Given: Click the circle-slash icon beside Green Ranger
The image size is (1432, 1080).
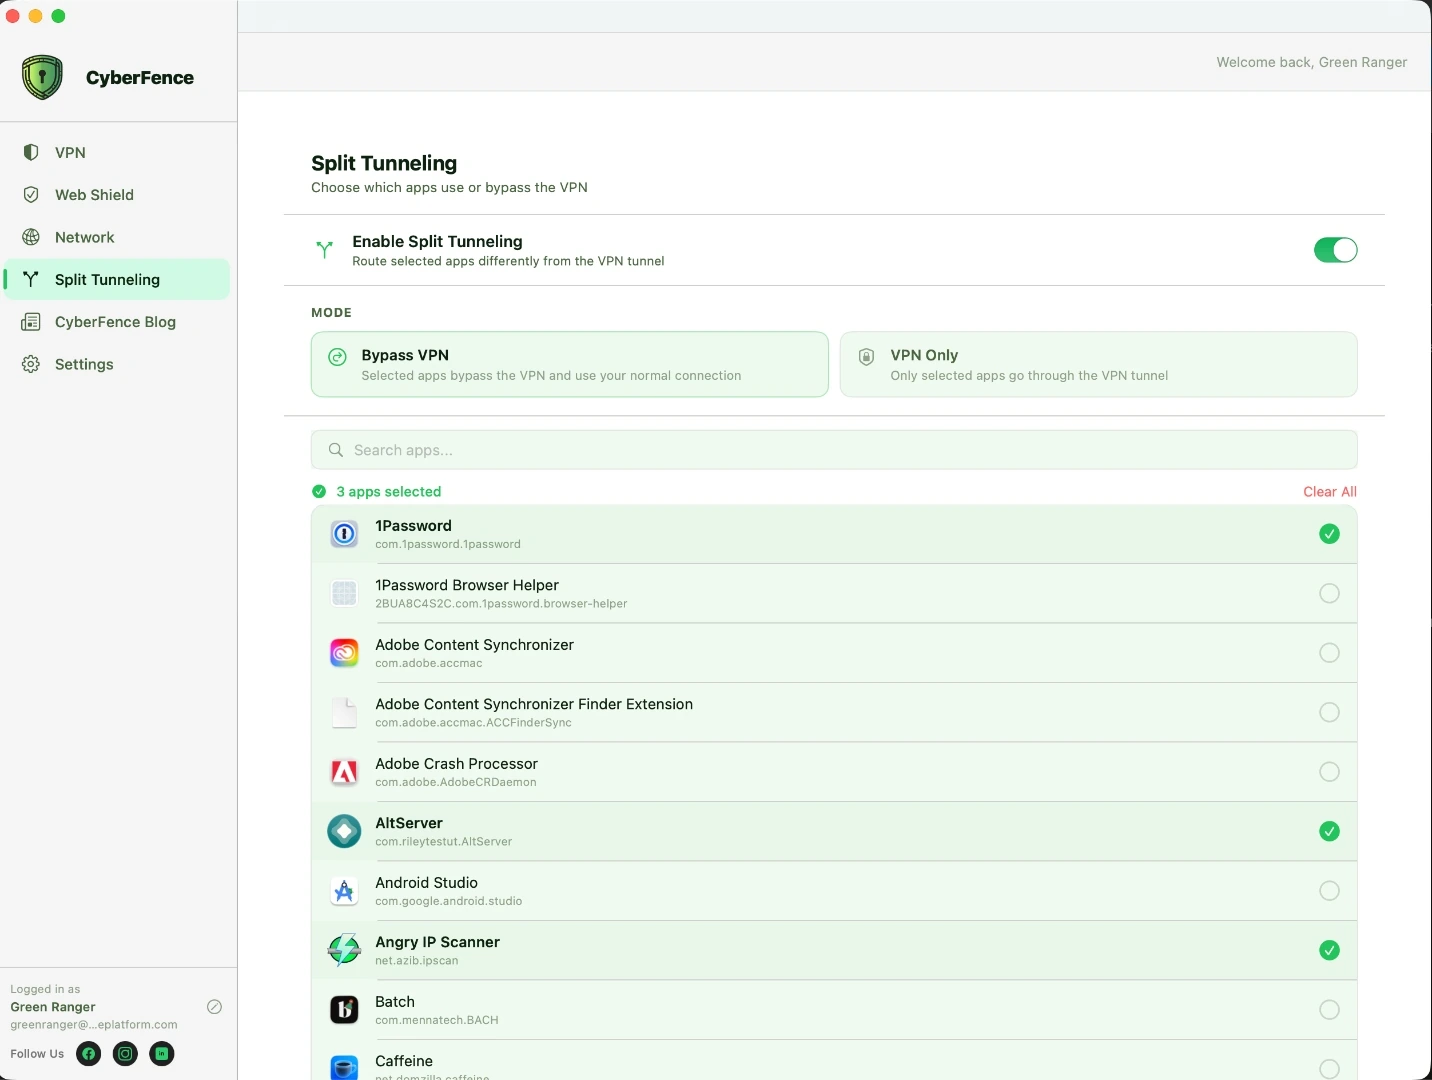Looking at the screenshot, I should (x=214, y=1007).
